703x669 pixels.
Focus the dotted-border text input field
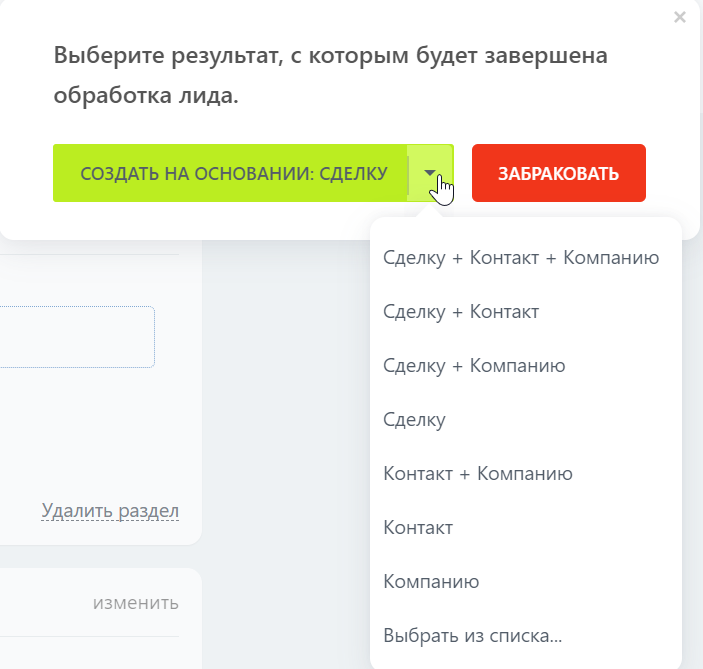[x=75, y=337]
